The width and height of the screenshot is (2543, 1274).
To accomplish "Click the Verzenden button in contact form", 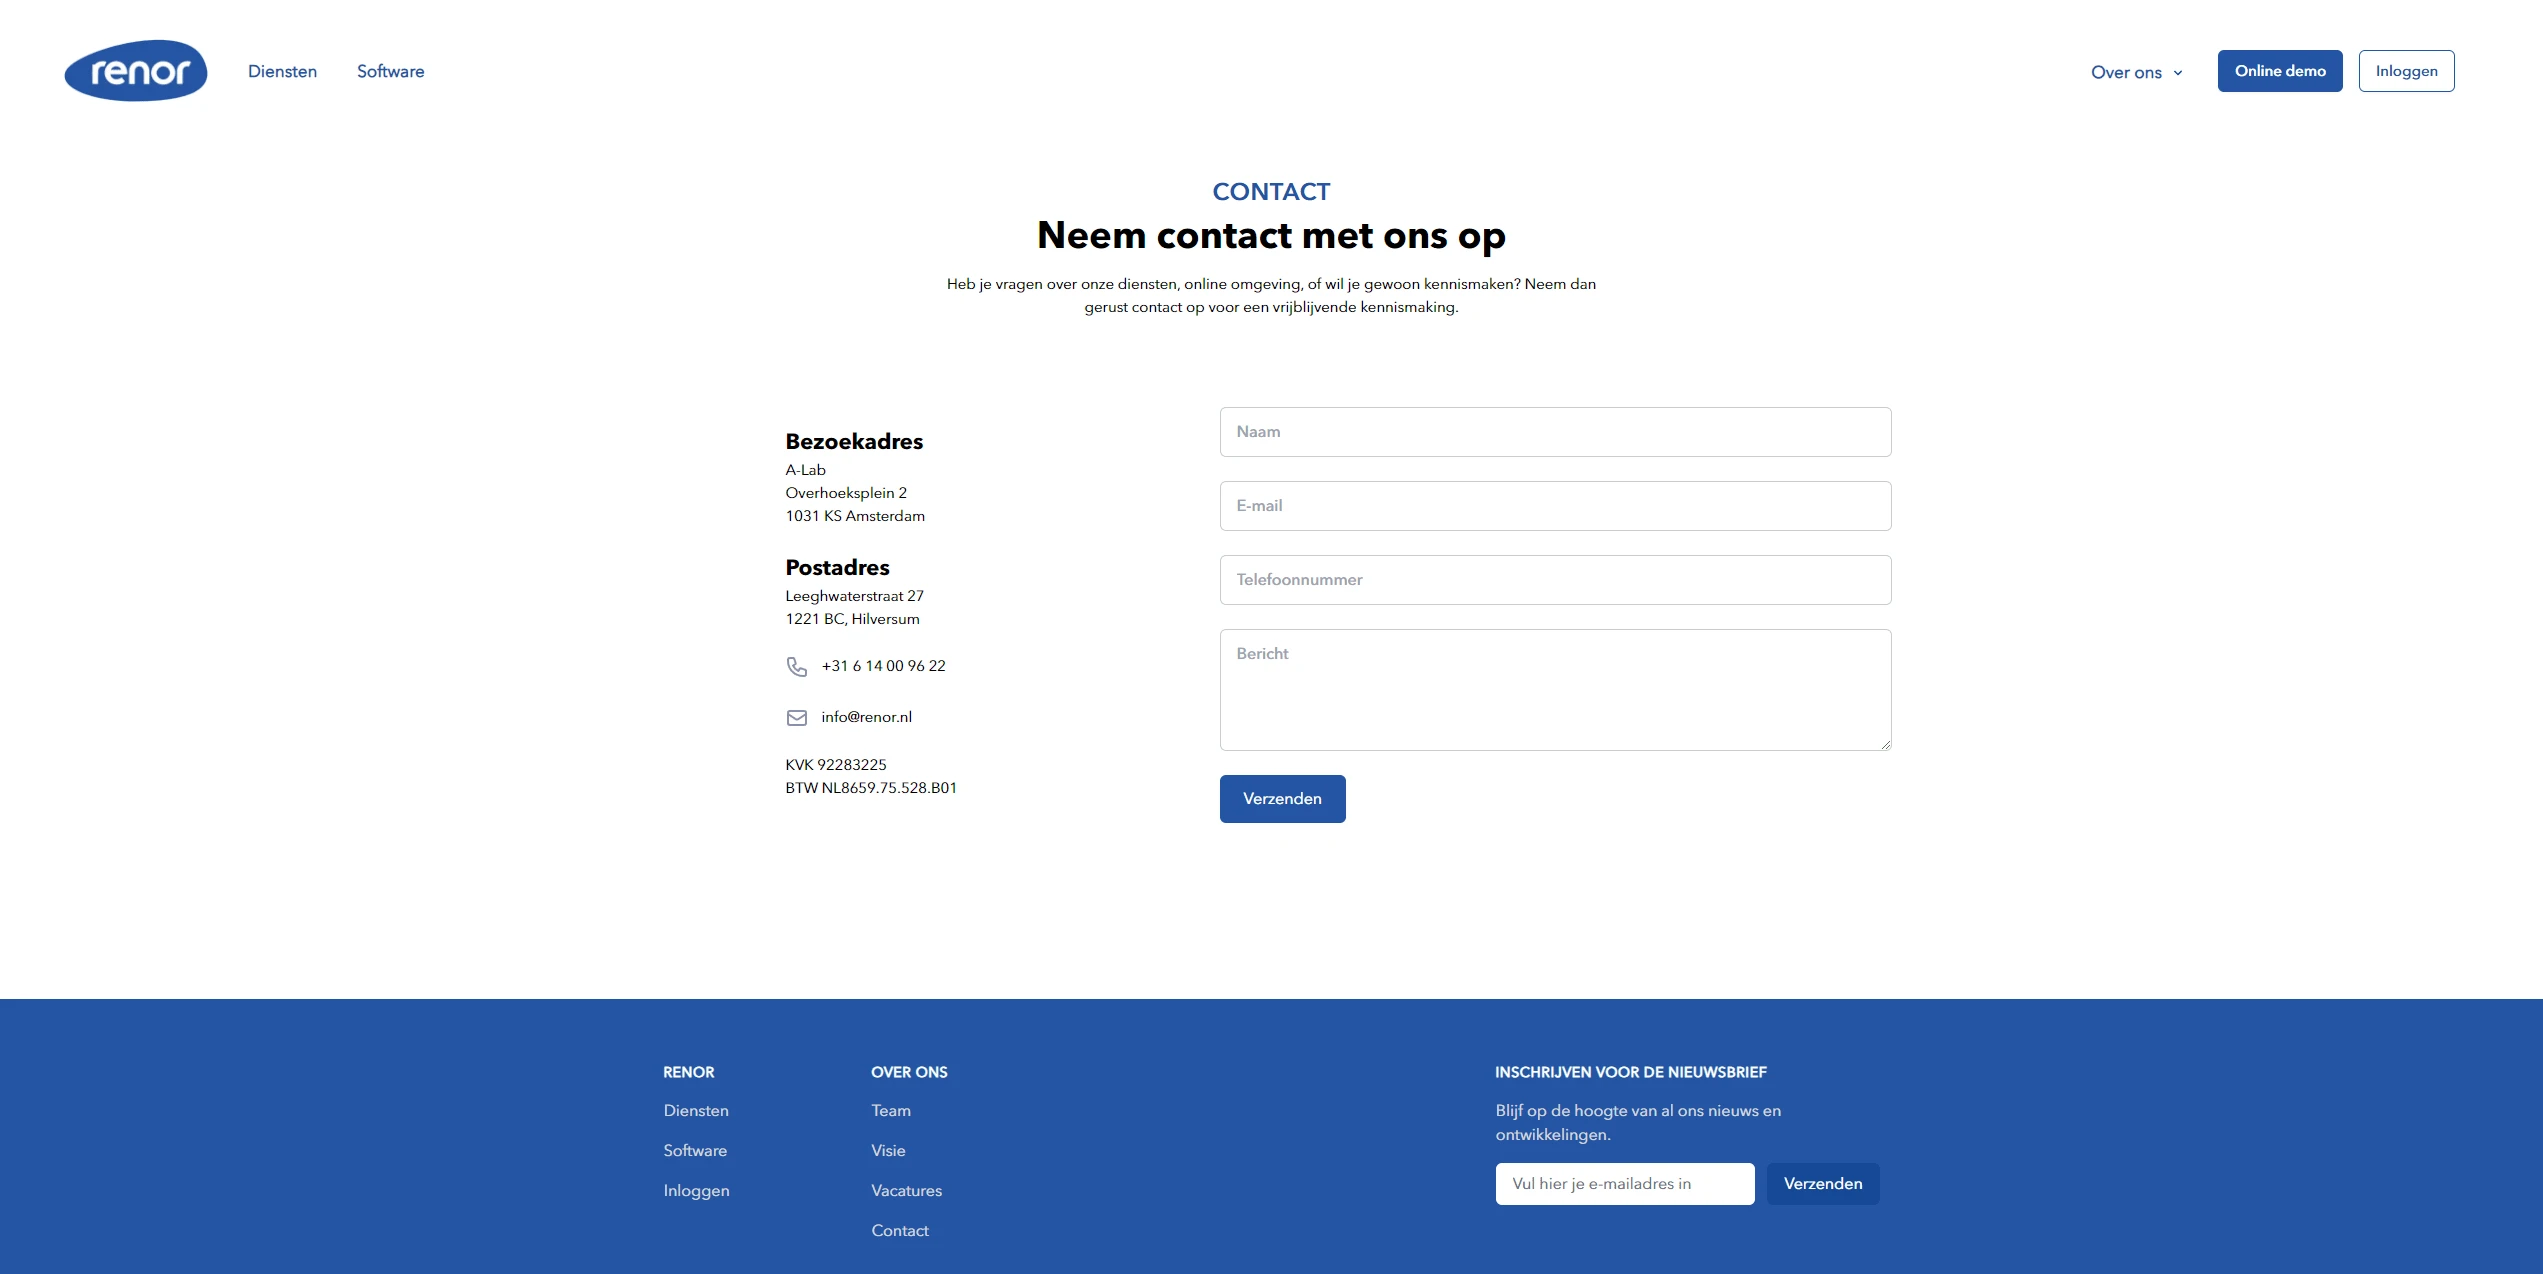I will pos(1282,798).
